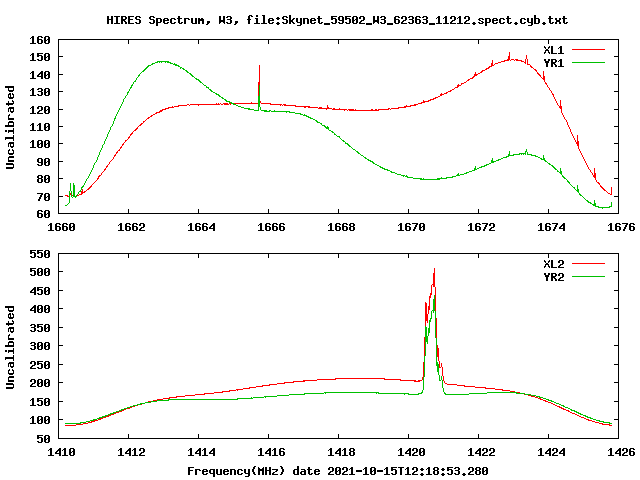
Task: Click the red XL1 legend line sample
Action: pyautogui.click(x=588, y=50)
